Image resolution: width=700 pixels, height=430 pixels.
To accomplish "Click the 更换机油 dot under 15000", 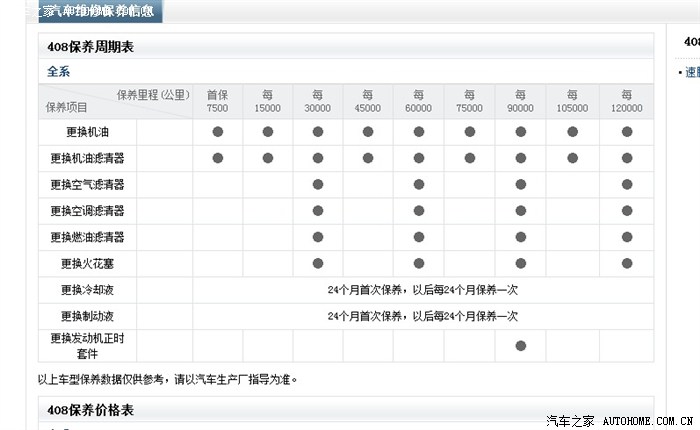I will click(268, 132).
